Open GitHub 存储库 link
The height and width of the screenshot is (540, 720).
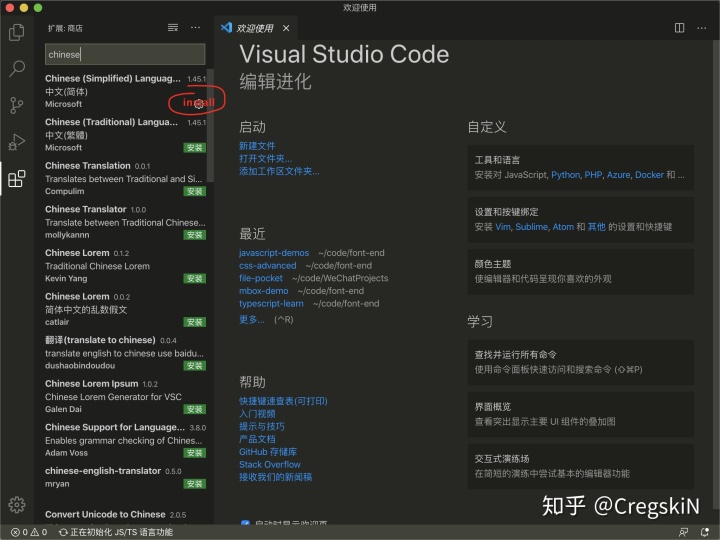[268, 452]
